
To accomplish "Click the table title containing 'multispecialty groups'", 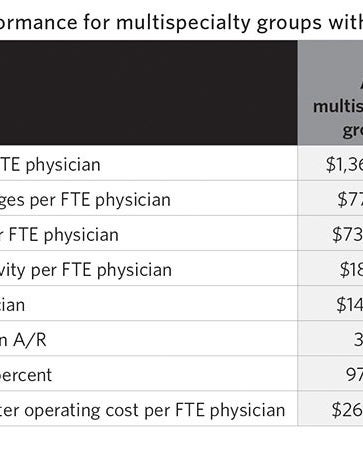I will click(181, 22).
